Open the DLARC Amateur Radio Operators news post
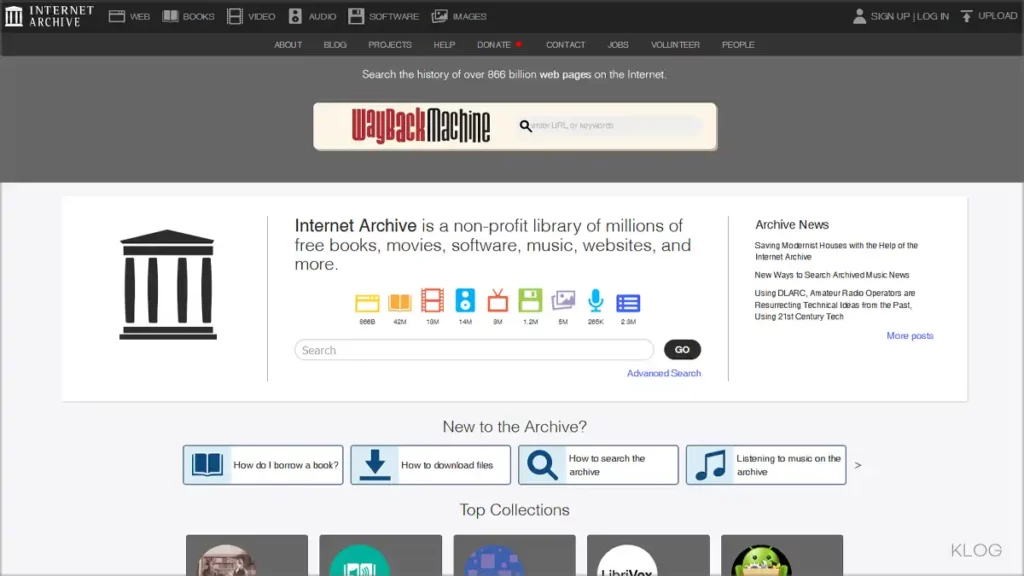 point(835,305)
